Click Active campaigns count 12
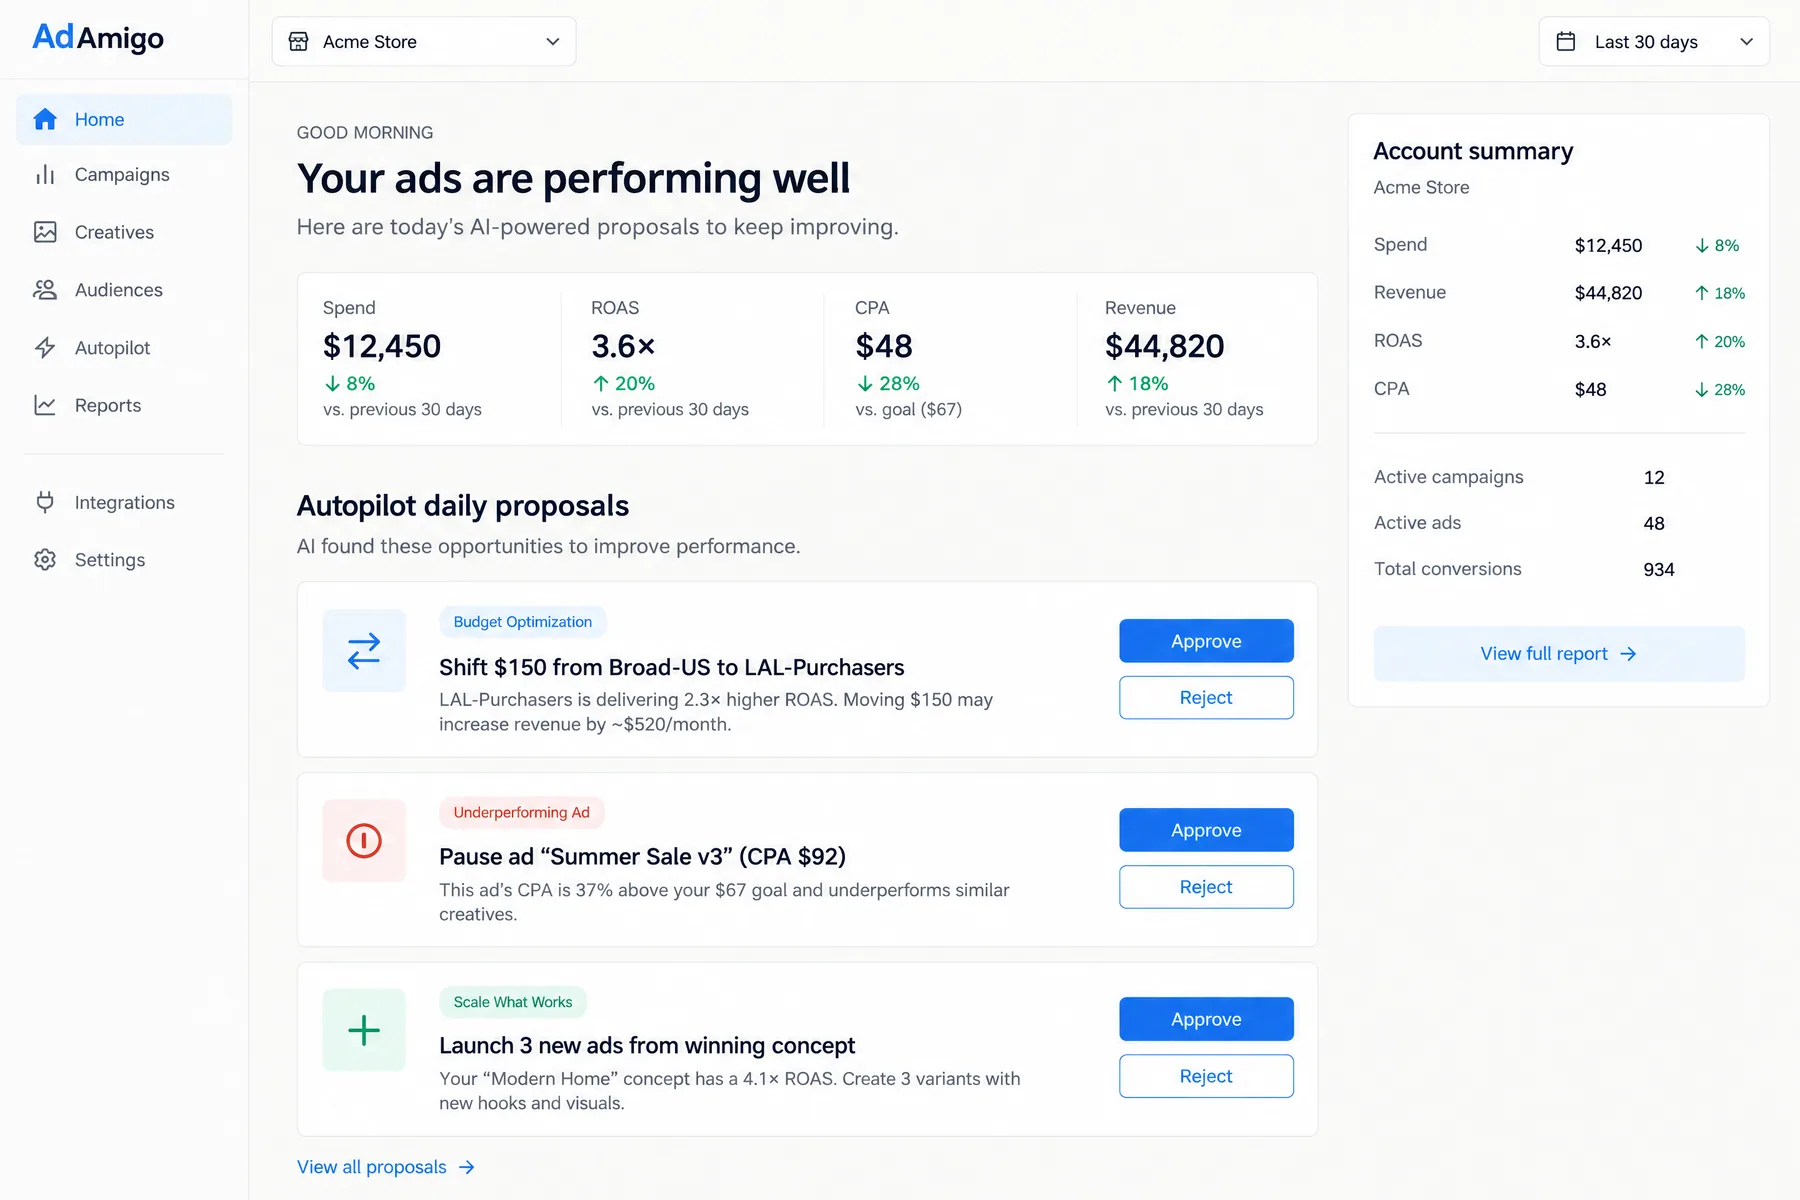This screenshot has width=1800, height=1200. [x=1654, y=478]
